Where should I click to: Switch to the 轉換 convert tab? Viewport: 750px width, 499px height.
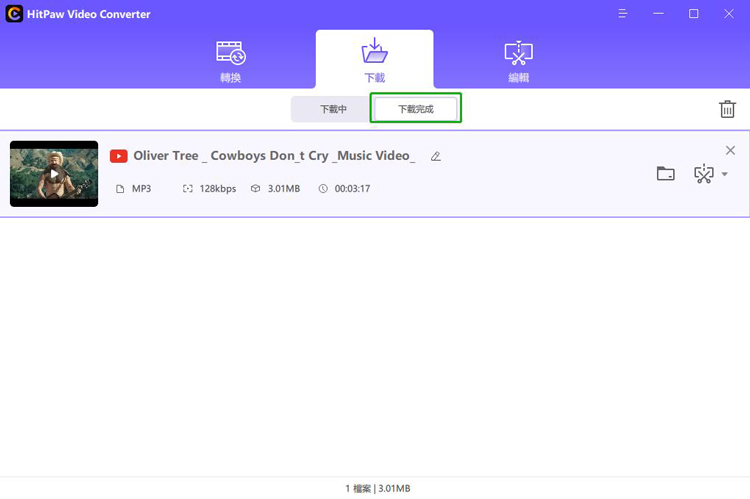(231, 62)
